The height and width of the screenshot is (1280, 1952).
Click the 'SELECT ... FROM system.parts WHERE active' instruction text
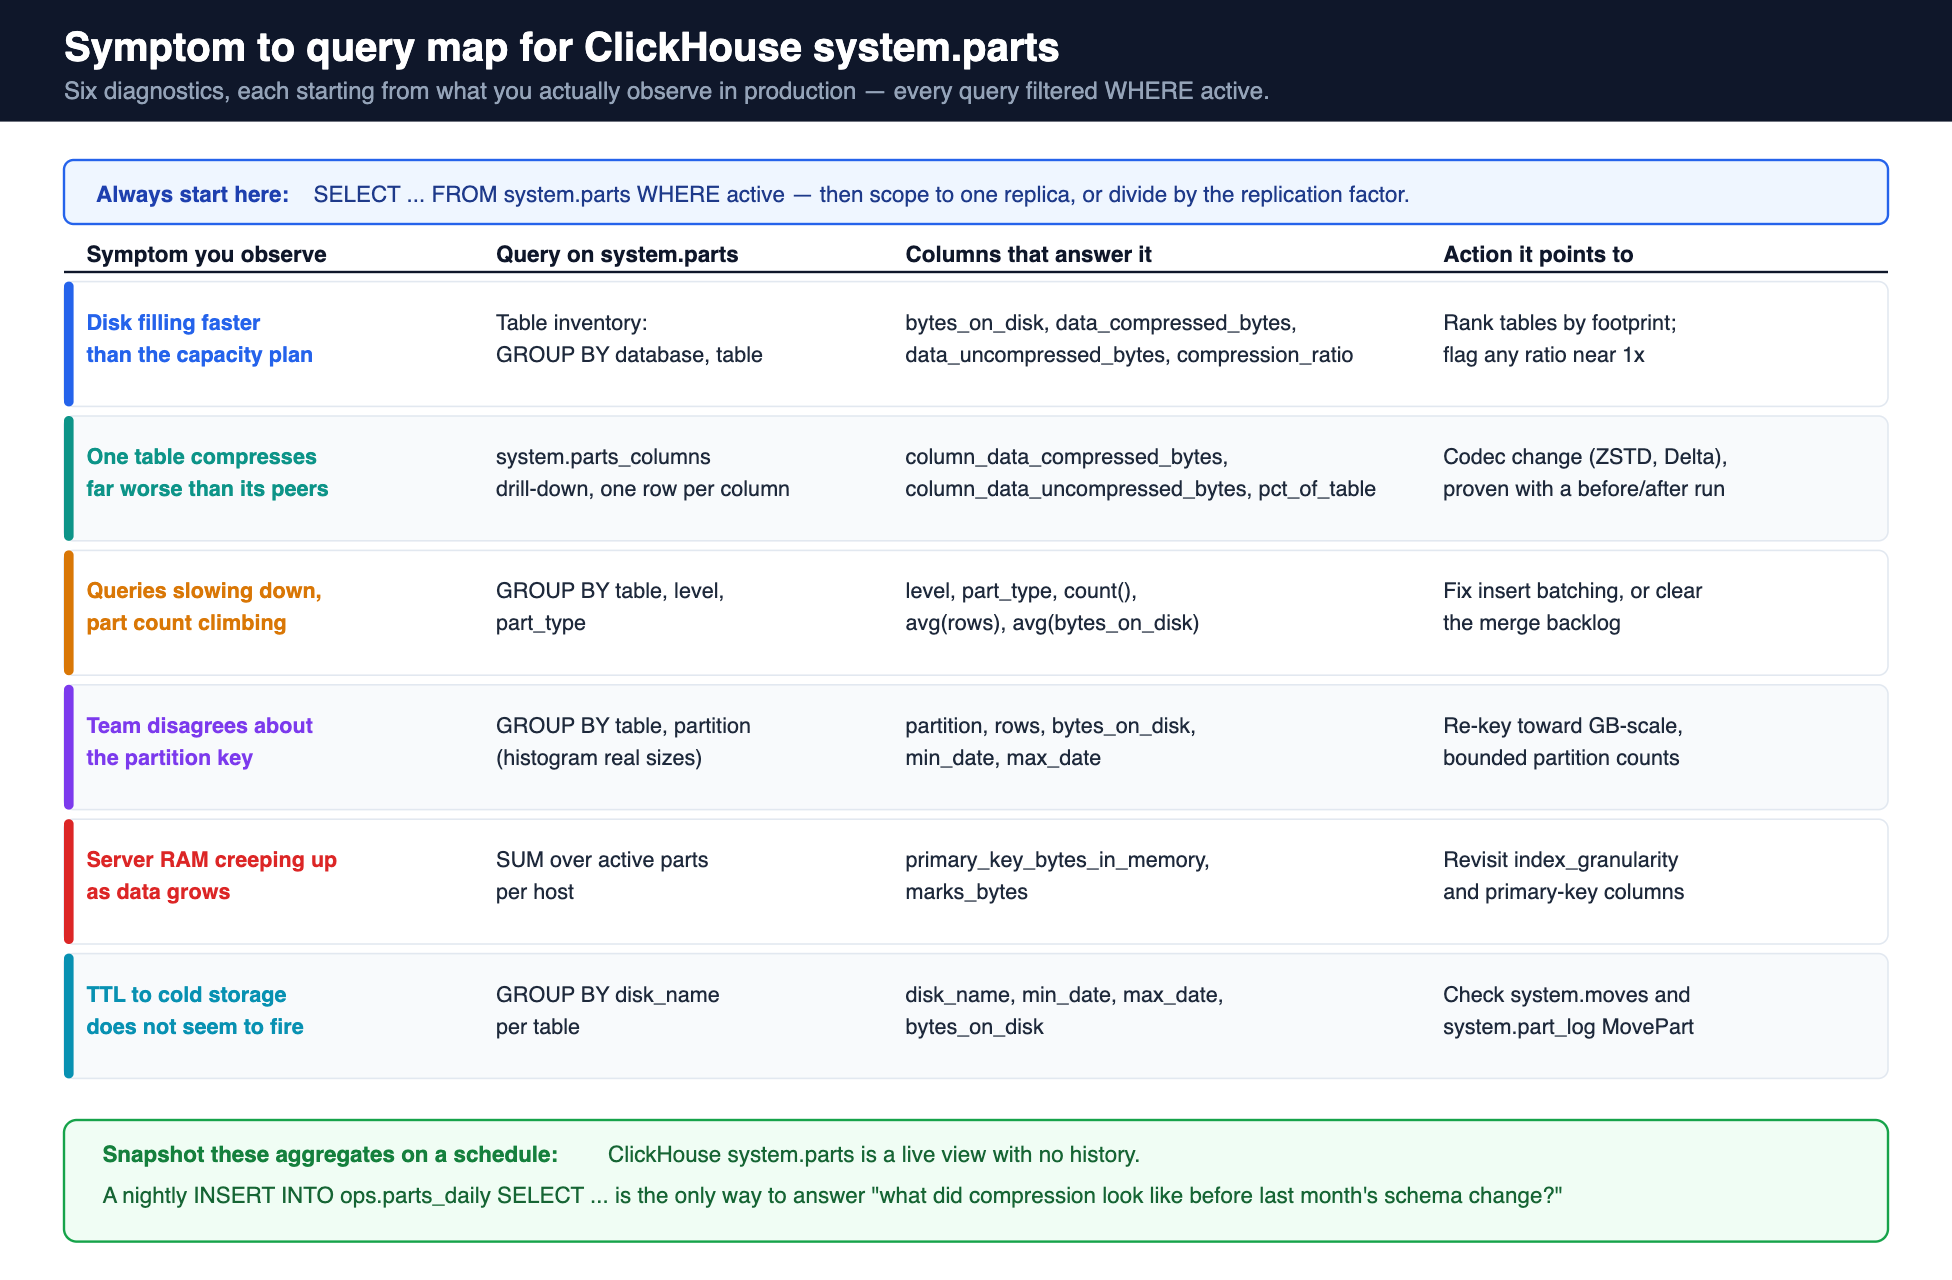[x=861, y=194]
